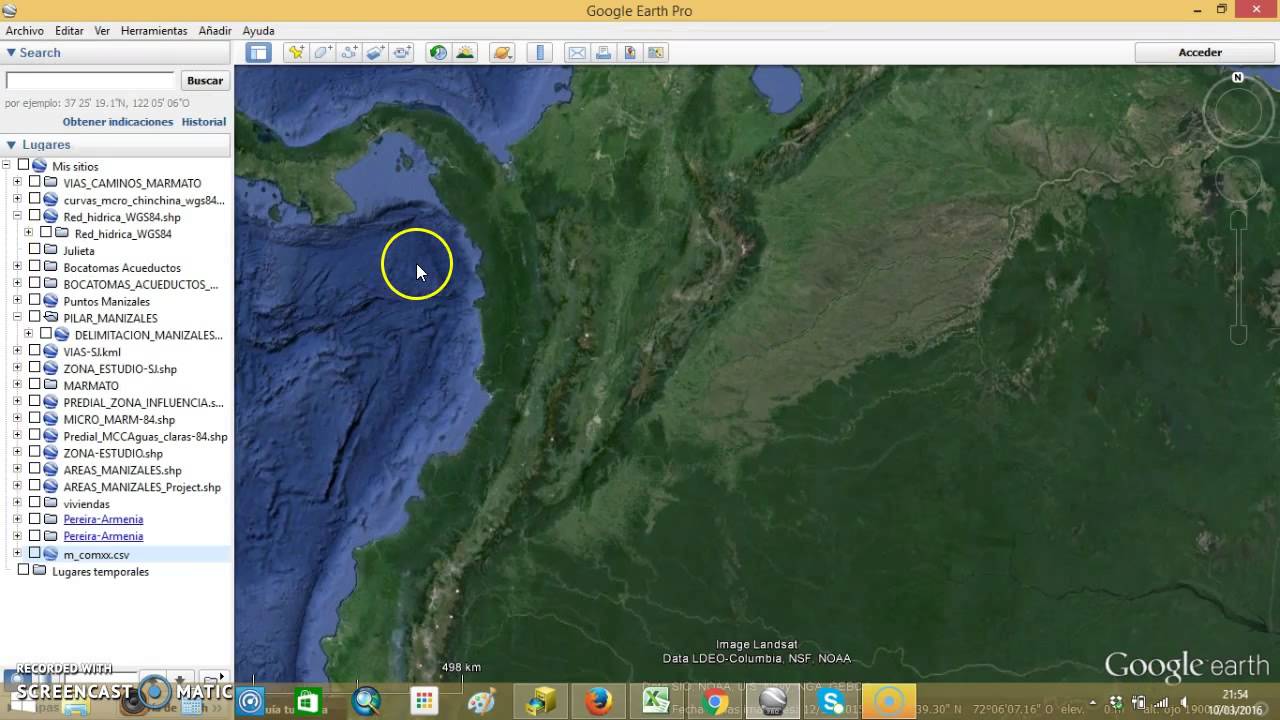Collapse the PILAR_MANIZALES folder node

tap(17, 317)
